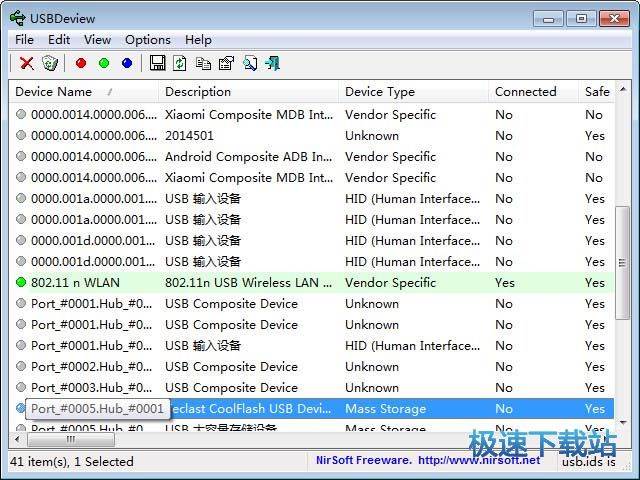Click the red X uninstall device icon
640x480 pixels.
pos(27,63)
